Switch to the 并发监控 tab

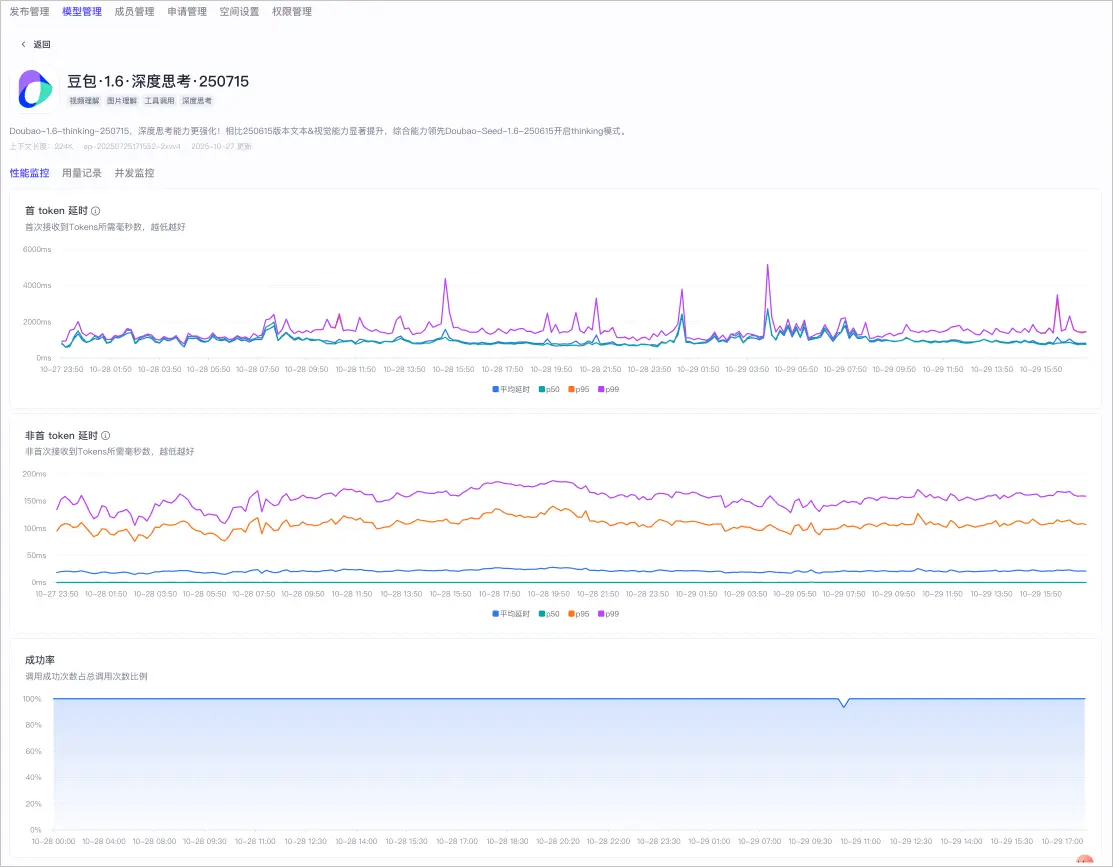[135, 173]
